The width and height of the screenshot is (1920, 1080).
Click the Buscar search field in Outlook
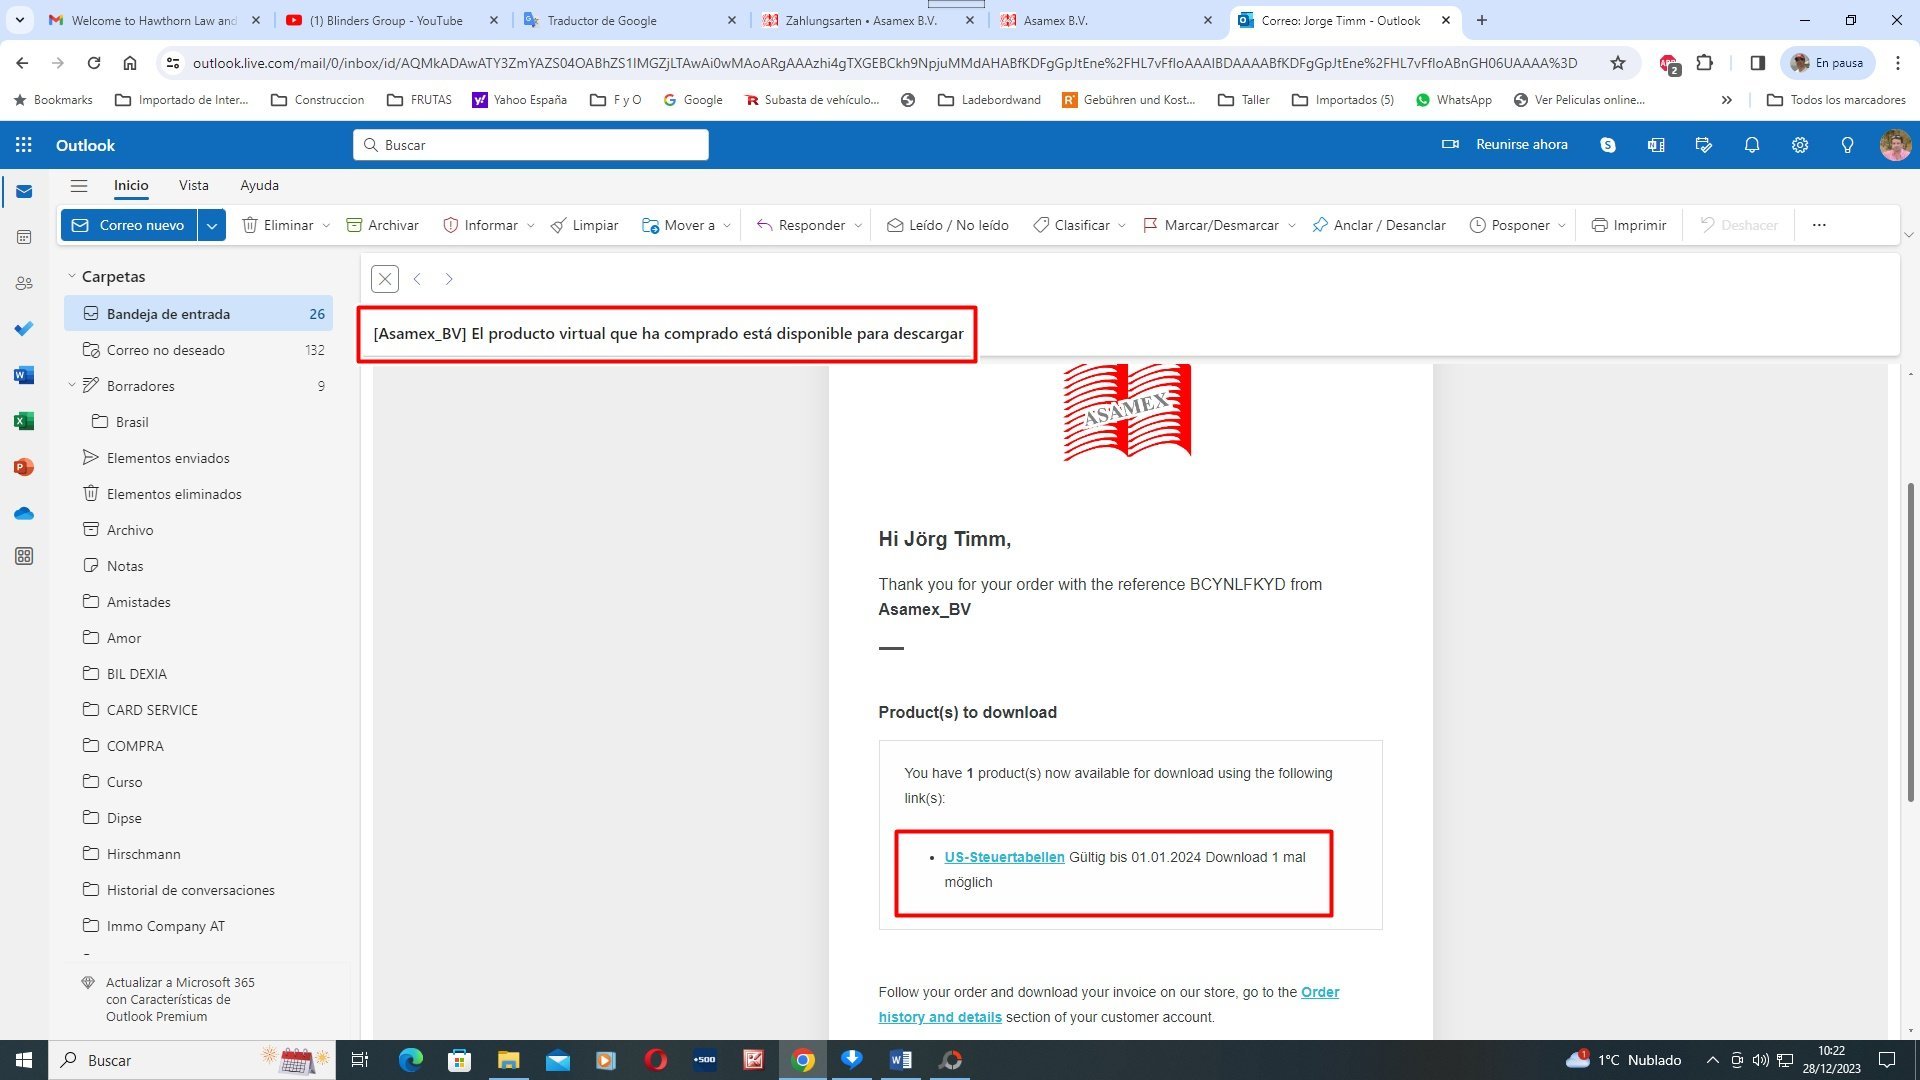tap(530, 145)
